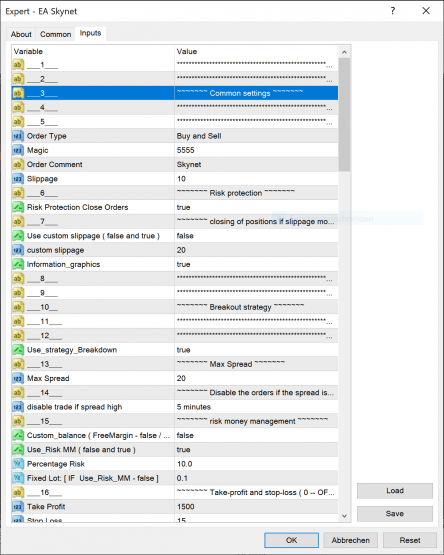Click the string icon beside variable ___10__
This screenshot has width=444, height=555.
pyautogui.click(x=18, y=307)
